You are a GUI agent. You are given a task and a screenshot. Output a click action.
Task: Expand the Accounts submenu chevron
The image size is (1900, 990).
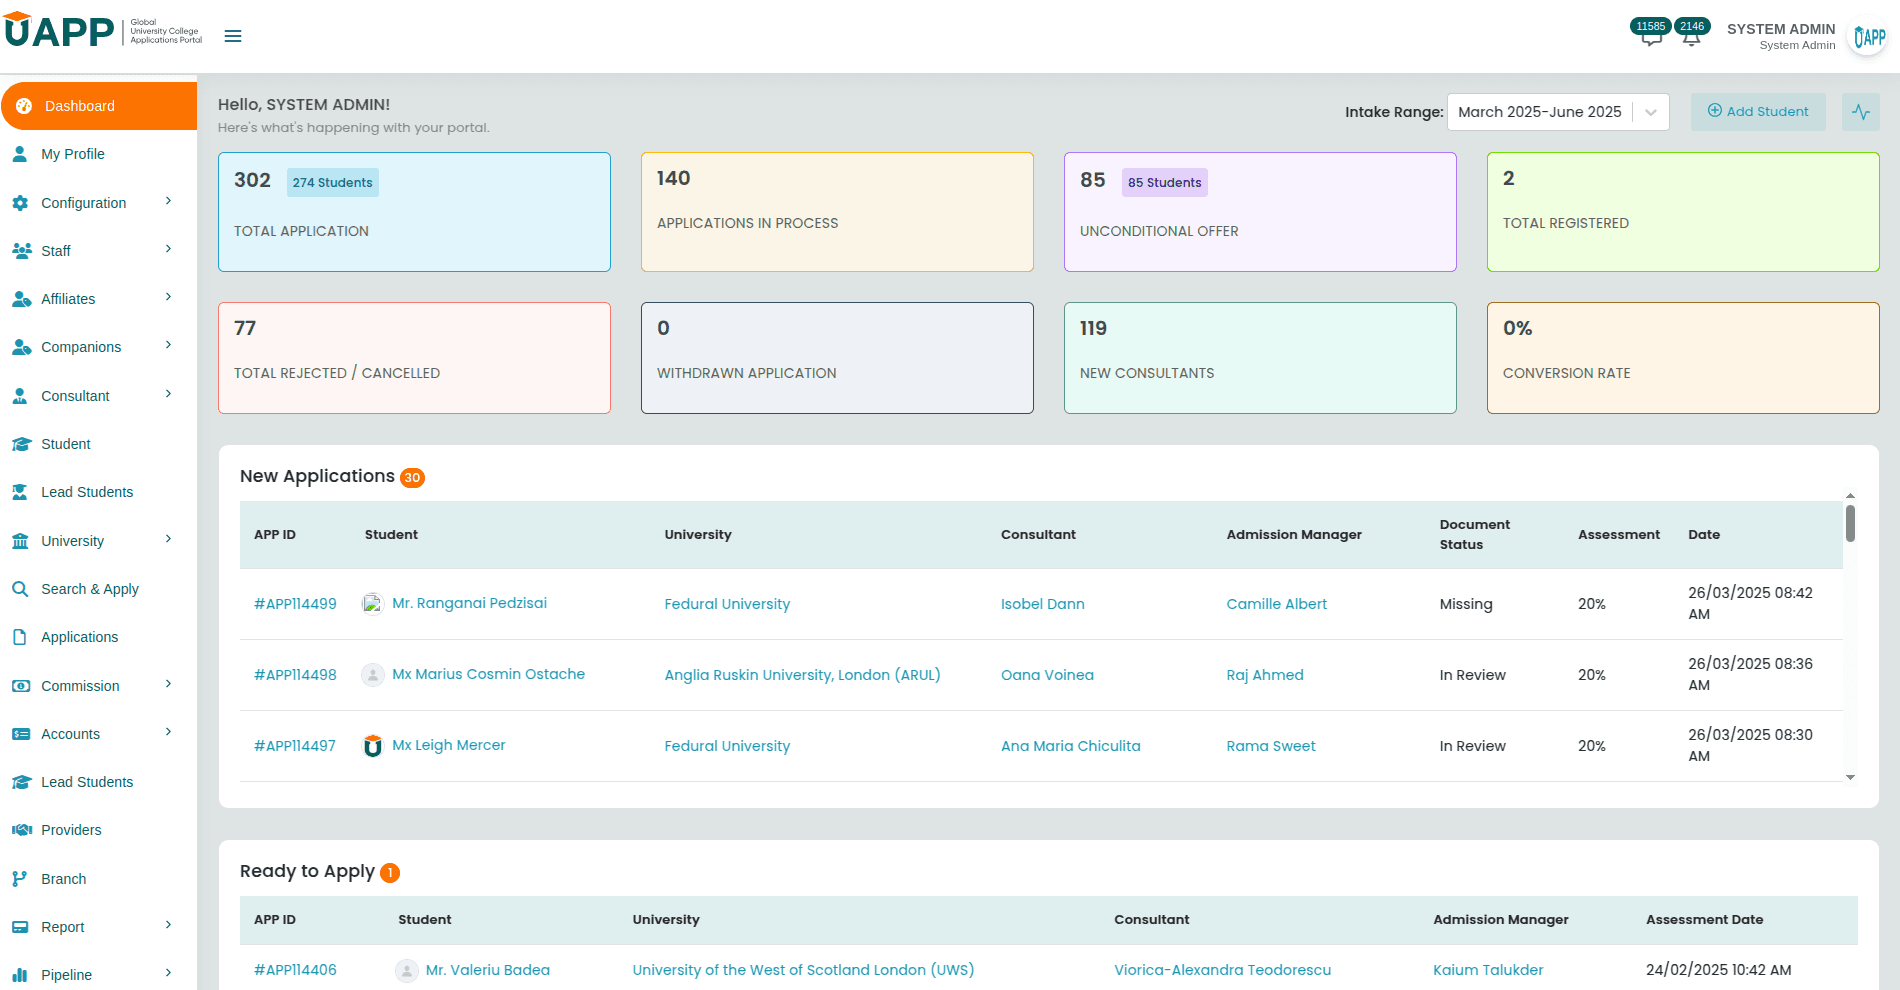[168, 732]
